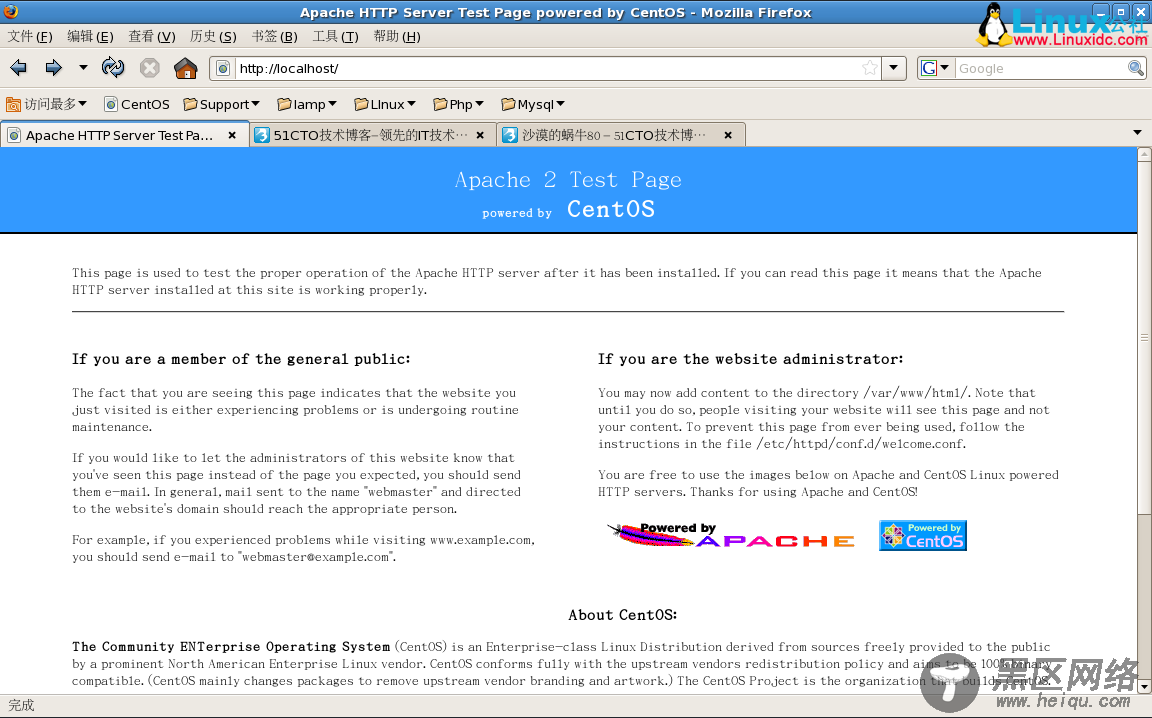Click the 51CTO tab favicon

point(262,135)
